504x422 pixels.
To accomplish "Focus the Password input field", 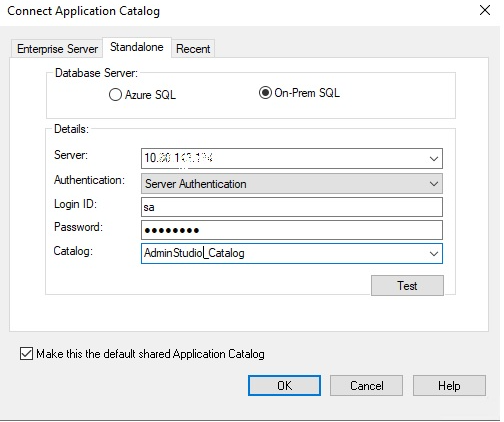I will [292, 230].
